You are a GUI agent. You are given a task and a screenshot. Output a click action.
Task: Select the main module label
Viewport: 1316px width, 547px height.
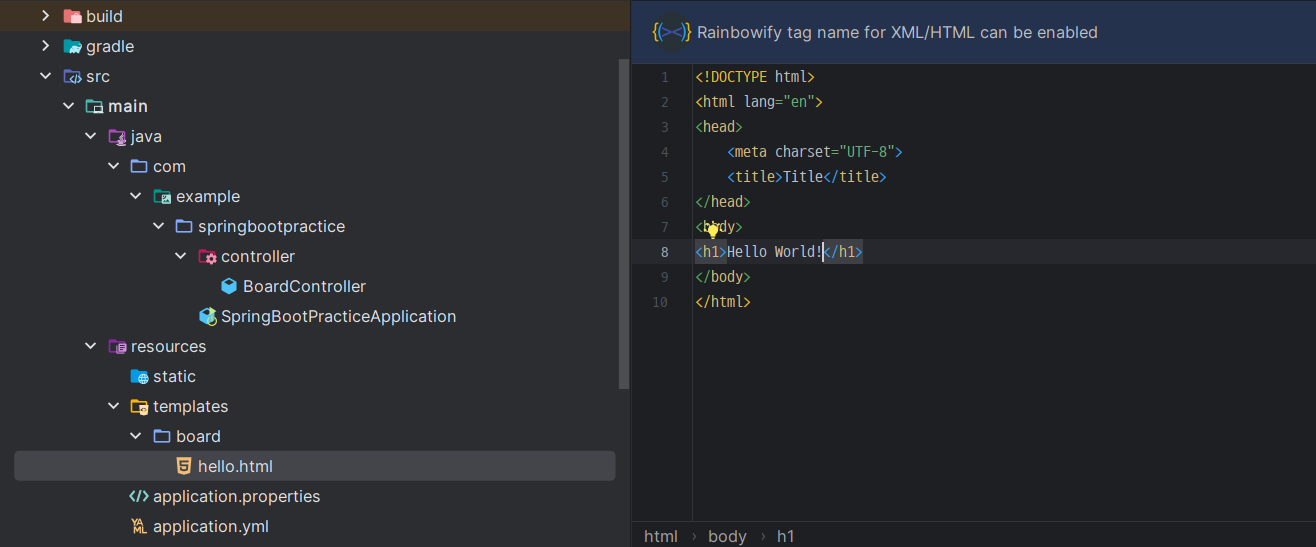click(128, 106)
